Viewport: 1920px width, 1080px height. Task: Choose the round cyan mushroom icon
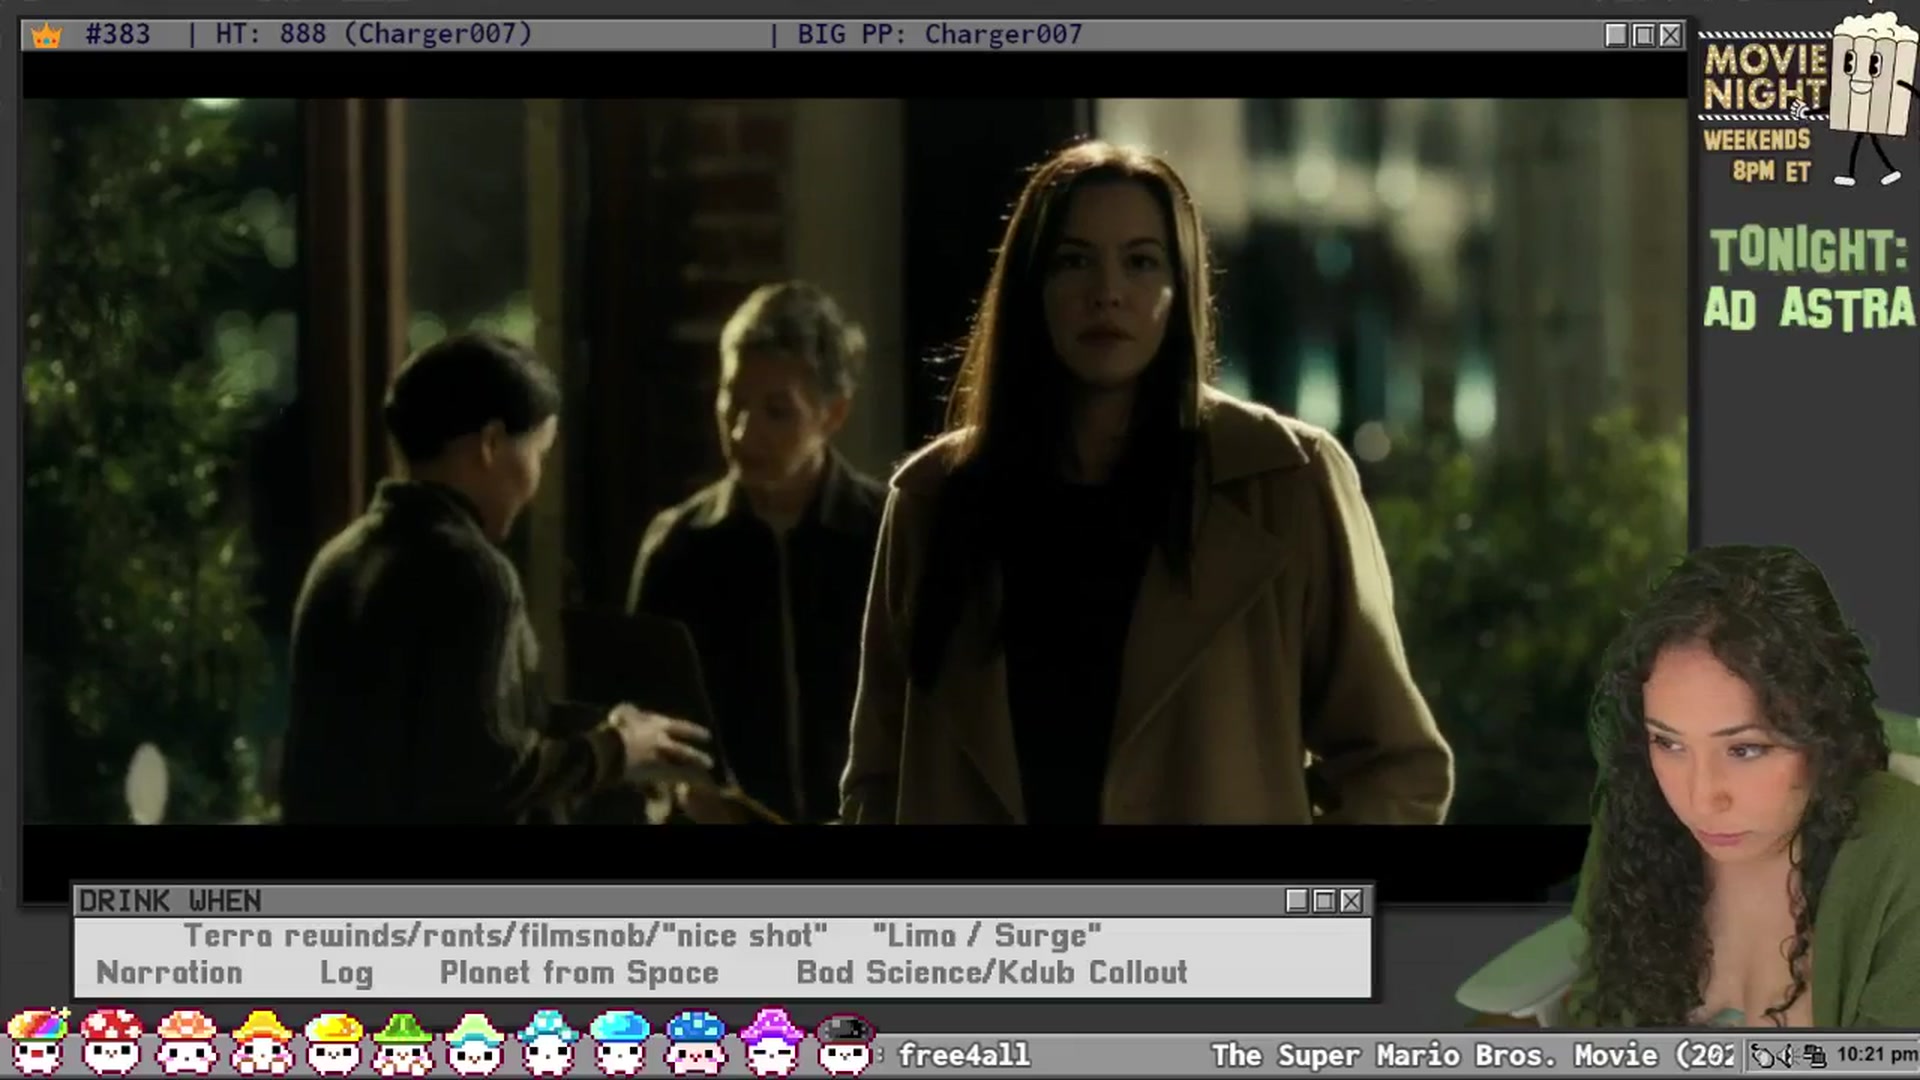click(620, 1042)
